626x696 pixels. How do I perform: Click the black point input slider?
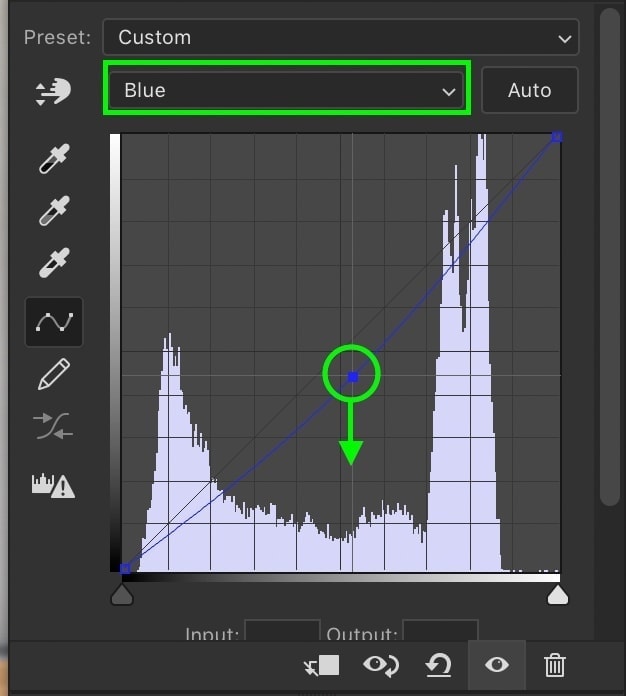click(122, 595)
